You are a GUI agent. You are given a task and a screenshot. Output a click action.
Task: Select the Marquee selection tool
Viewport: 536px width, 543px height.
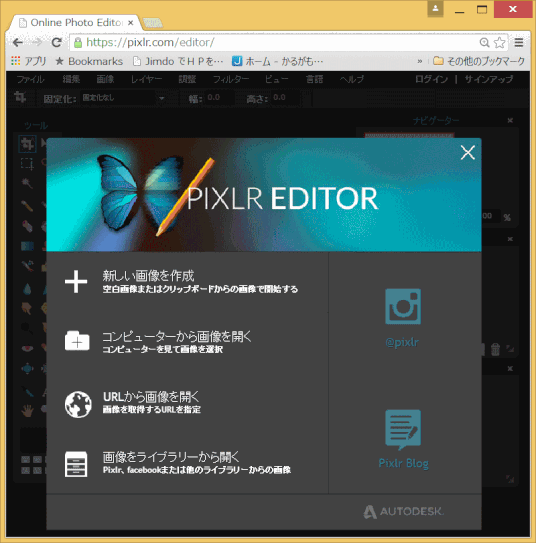pos(27,164)
